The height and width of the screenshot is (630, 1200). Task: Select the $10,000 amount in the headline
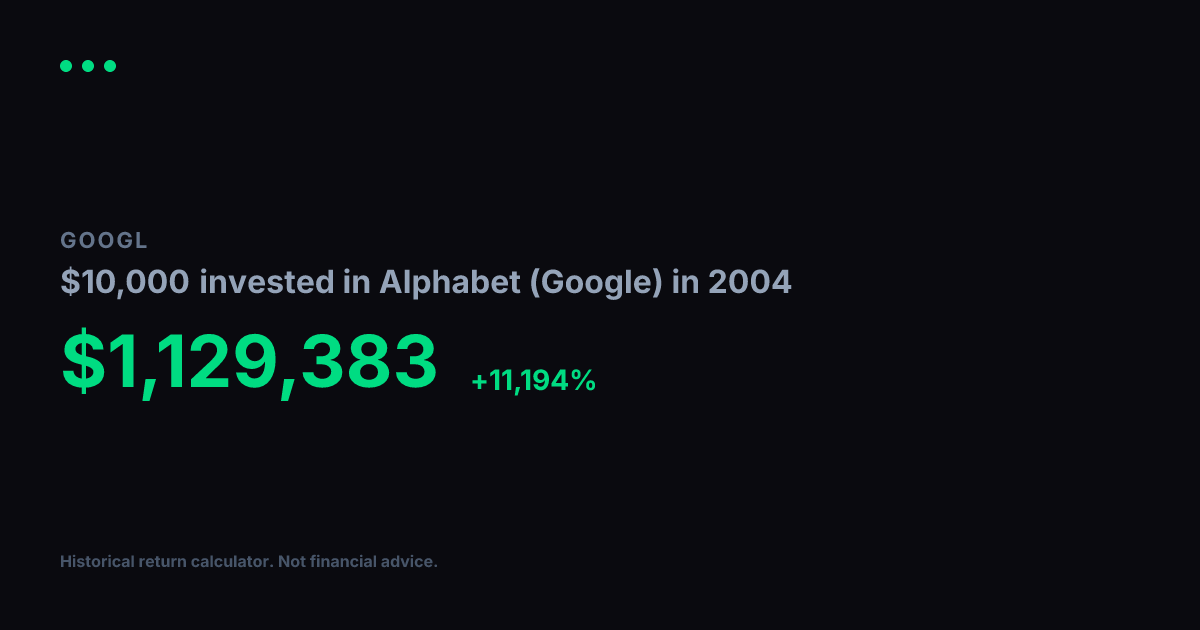125,283
